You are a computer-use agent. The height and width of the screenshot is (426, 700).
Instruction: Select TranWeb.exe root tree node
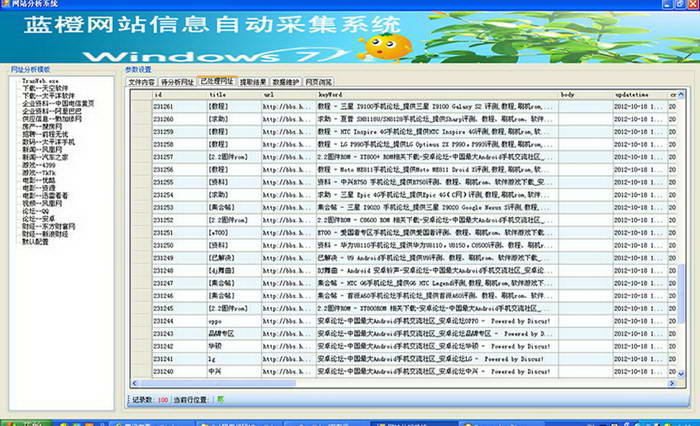(x=40, y=81)
